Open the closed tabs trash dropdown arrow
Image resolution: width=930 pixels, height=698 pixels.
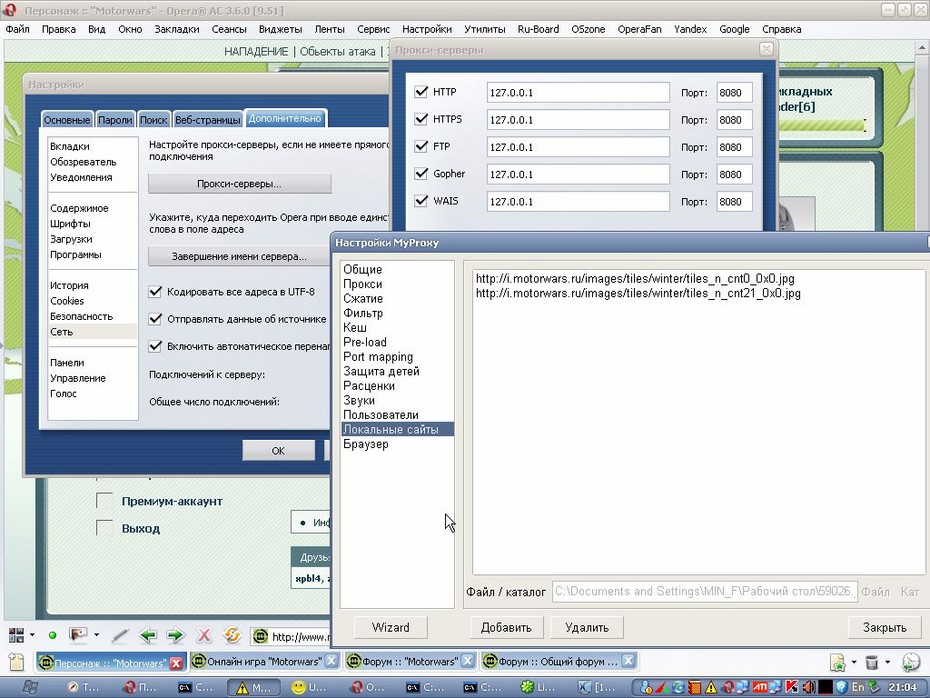(x=887, y=662)
